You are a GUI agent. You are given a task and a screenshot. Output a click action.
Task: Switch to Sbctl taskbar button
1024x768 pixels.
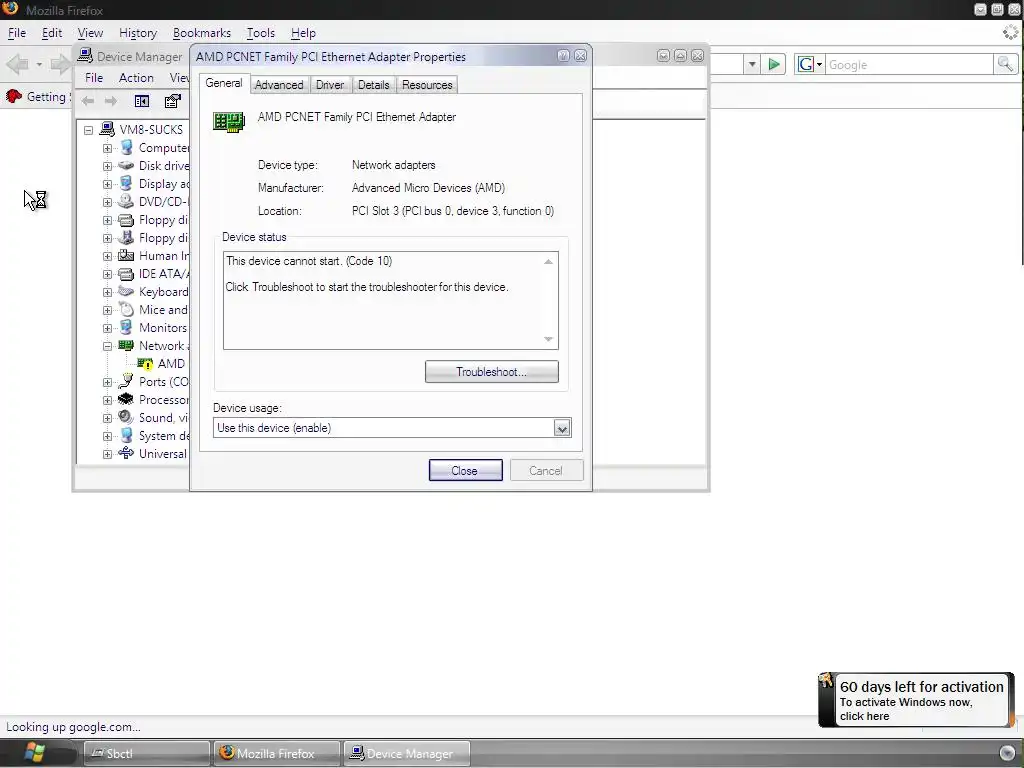click(x=147, y=753)
